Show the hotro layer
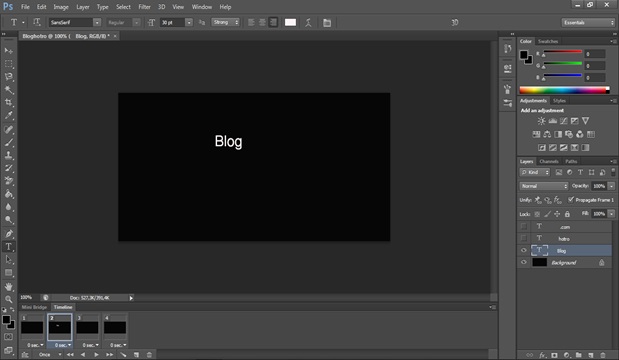Image resolution: width=619 pixels, height=360 pixels. (x=523, y=238)
